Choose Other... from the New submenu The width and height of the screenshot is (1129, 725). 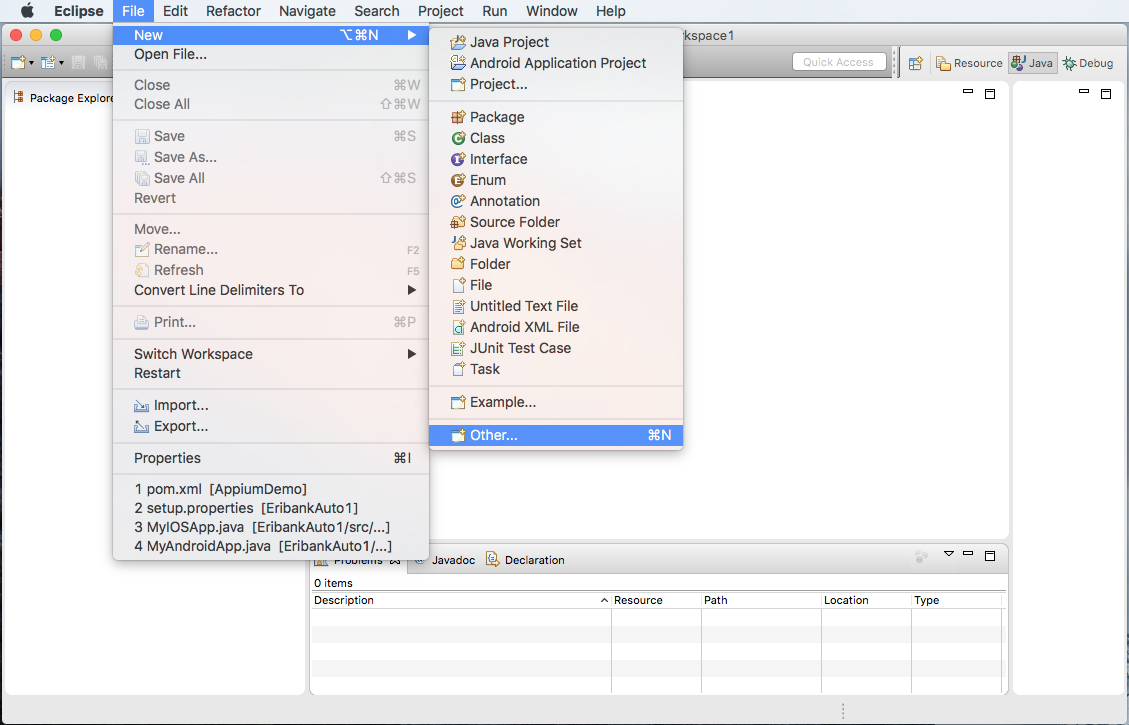click(556, 435)
